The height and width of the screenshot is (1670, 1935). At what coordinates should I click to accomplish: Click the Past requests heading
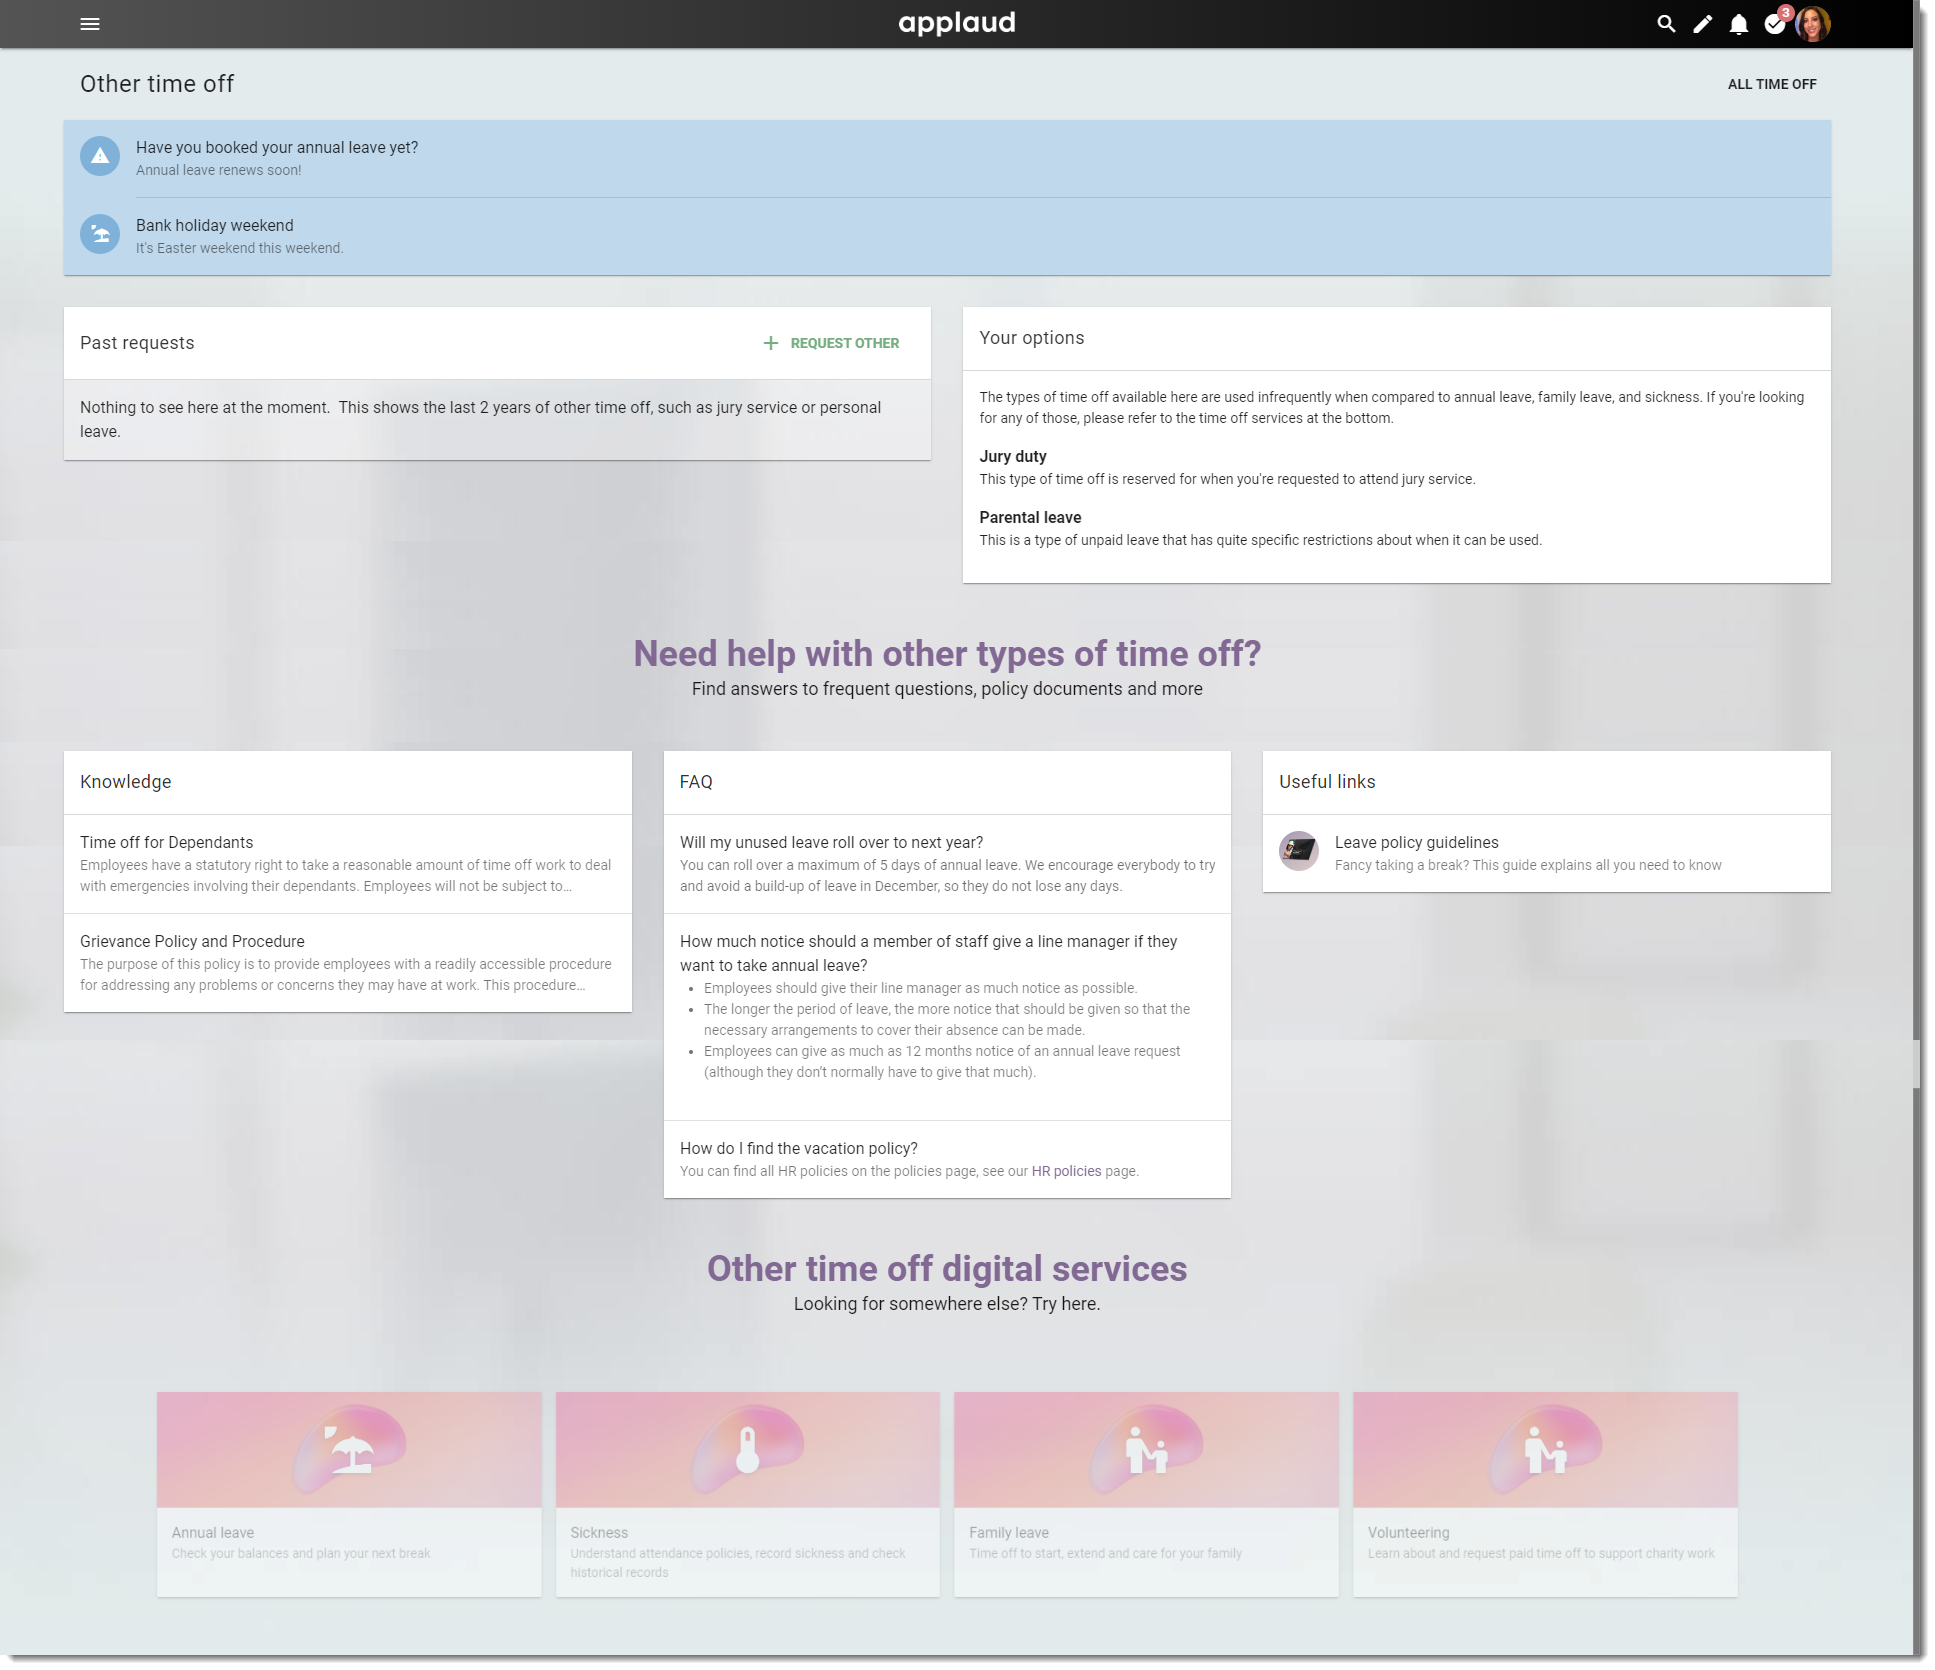[x=137, y=343]
